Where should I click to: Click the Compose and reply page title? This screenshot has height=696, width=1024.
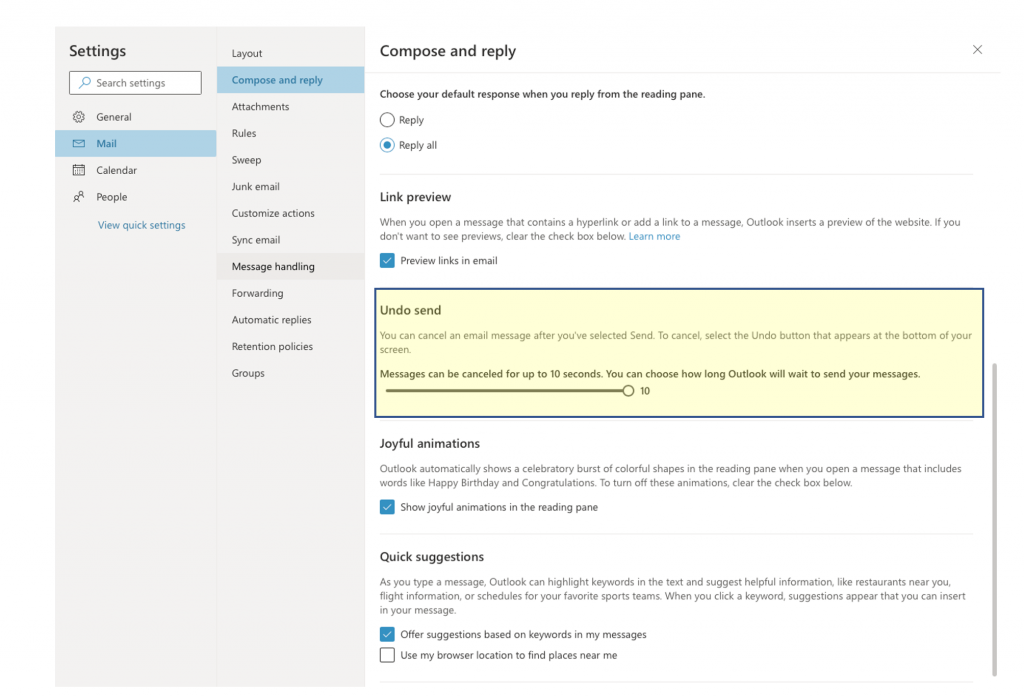(448, 51)
